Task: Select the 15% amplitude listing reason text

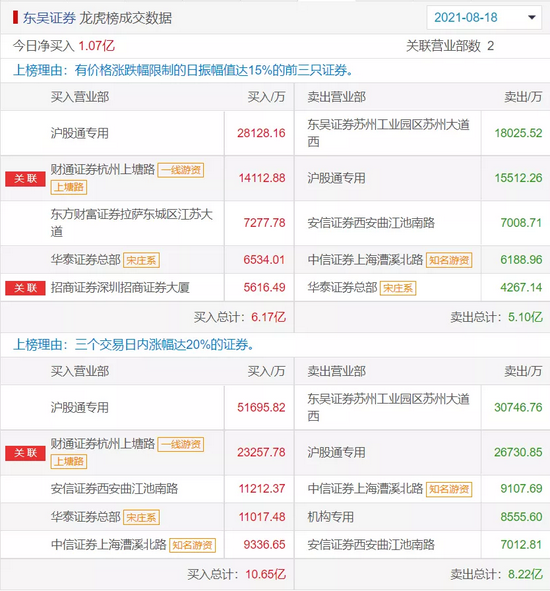Action: point(183,70)
